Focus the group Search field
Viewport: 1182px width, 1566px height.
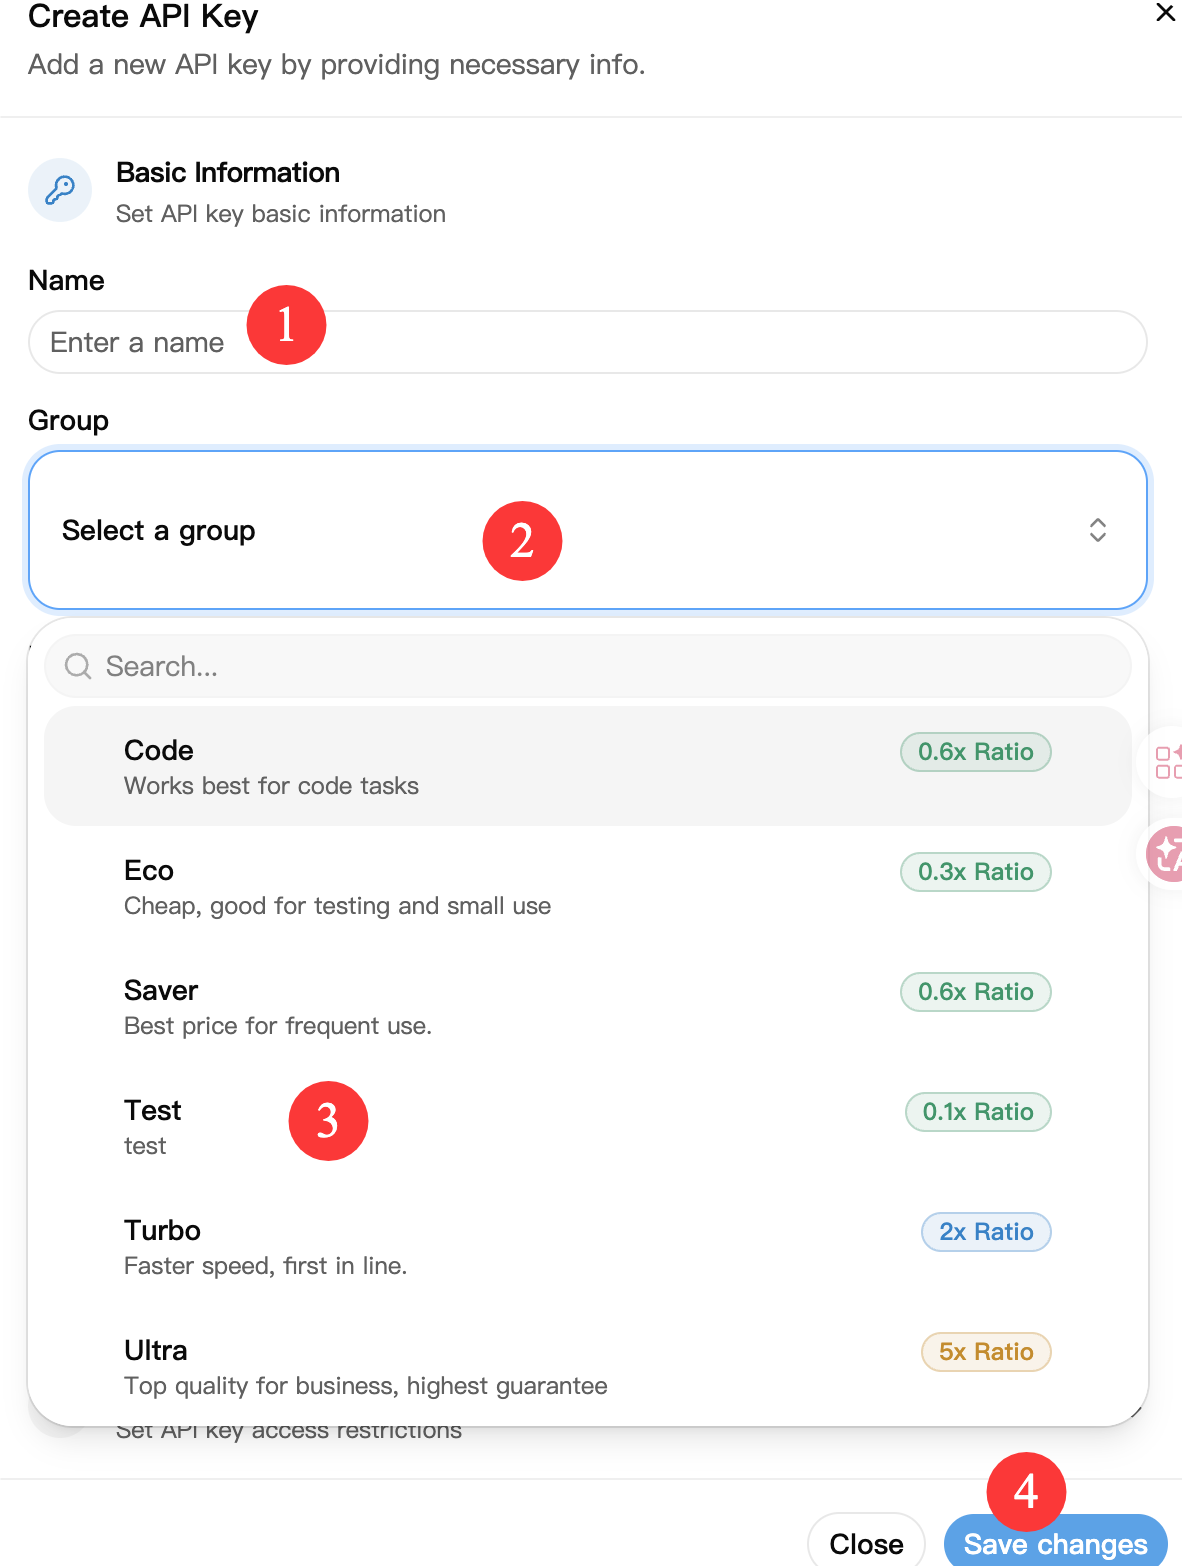click(588, 666)
